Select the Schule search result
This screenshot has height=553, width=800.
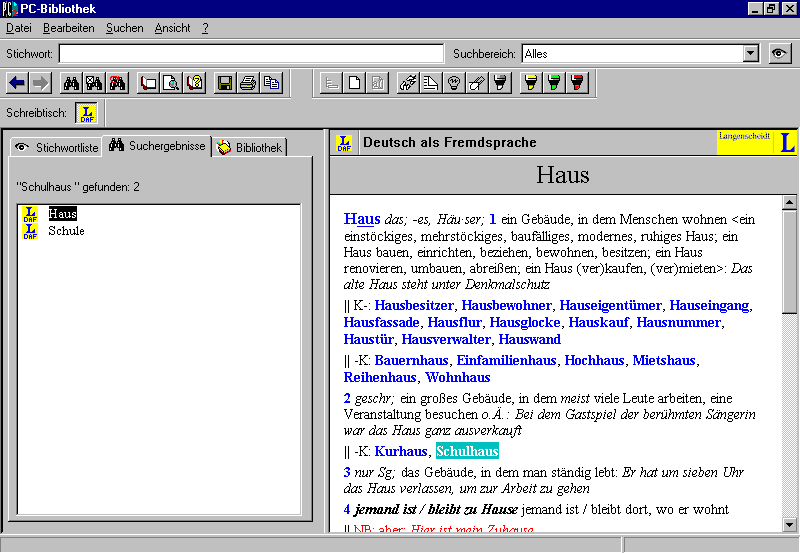coord(66,231)
